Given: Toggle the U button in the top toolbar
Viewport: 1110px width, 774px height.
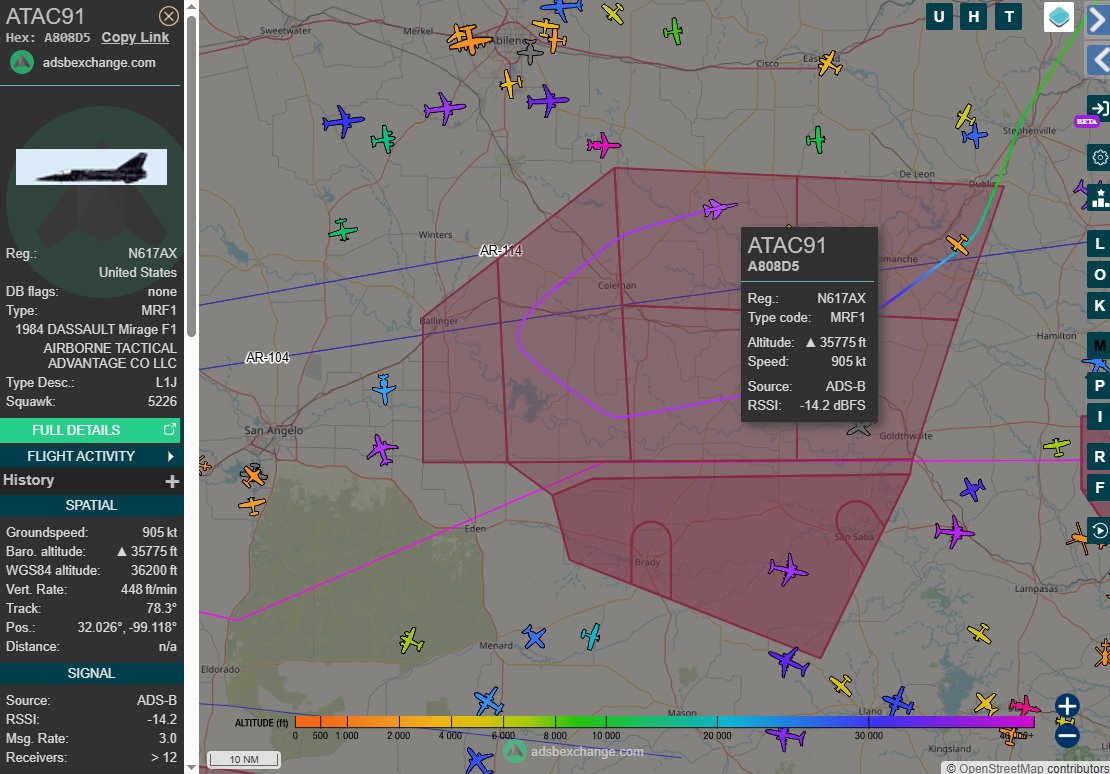Looking at the screenshot, I should click(x=938, y=16).
